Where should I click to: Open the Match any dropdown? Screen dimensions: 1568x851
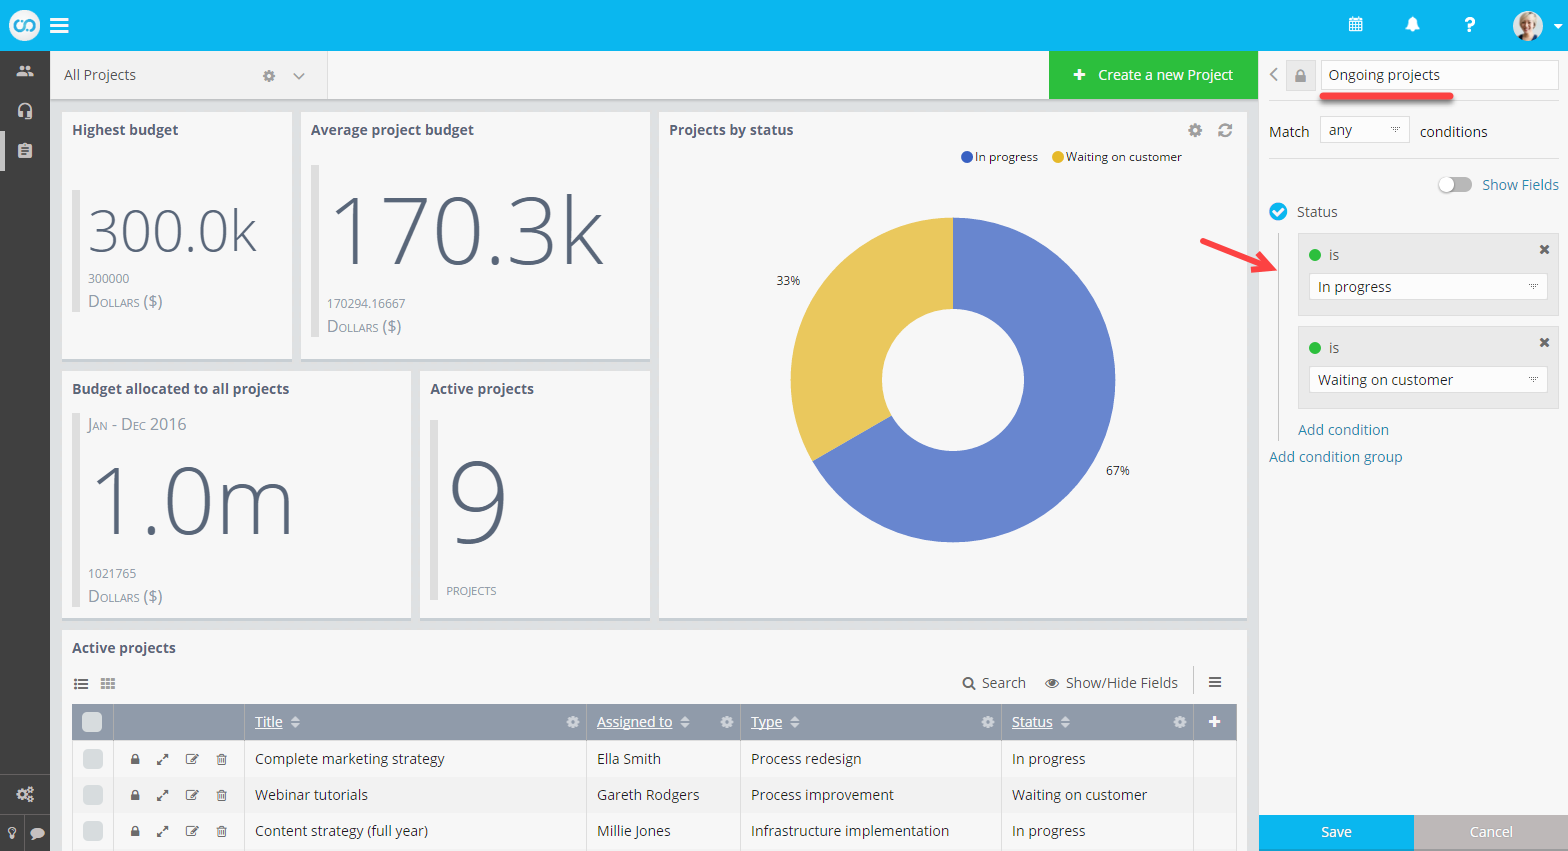coord(1364,130)
